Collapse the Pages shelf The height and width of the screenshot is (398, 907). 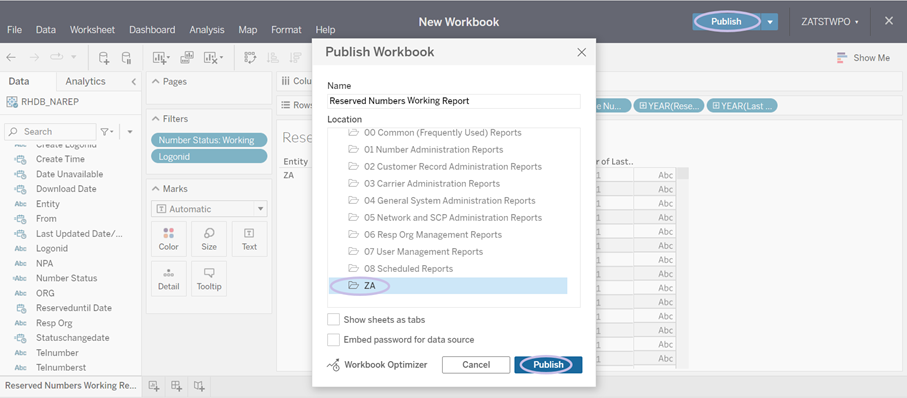(156, 82)
